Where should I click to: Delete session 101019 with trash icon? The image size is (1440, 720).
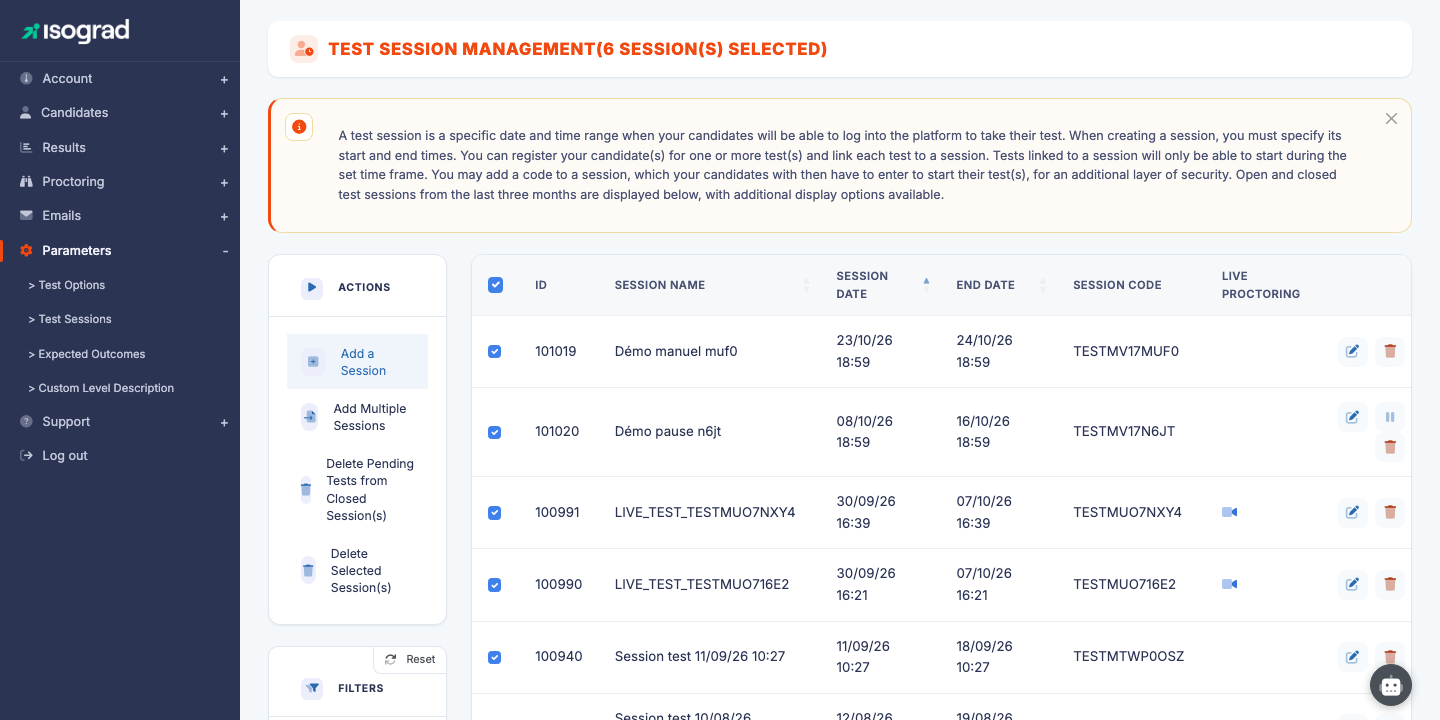pyautogui.click(x=1390, y=351)
